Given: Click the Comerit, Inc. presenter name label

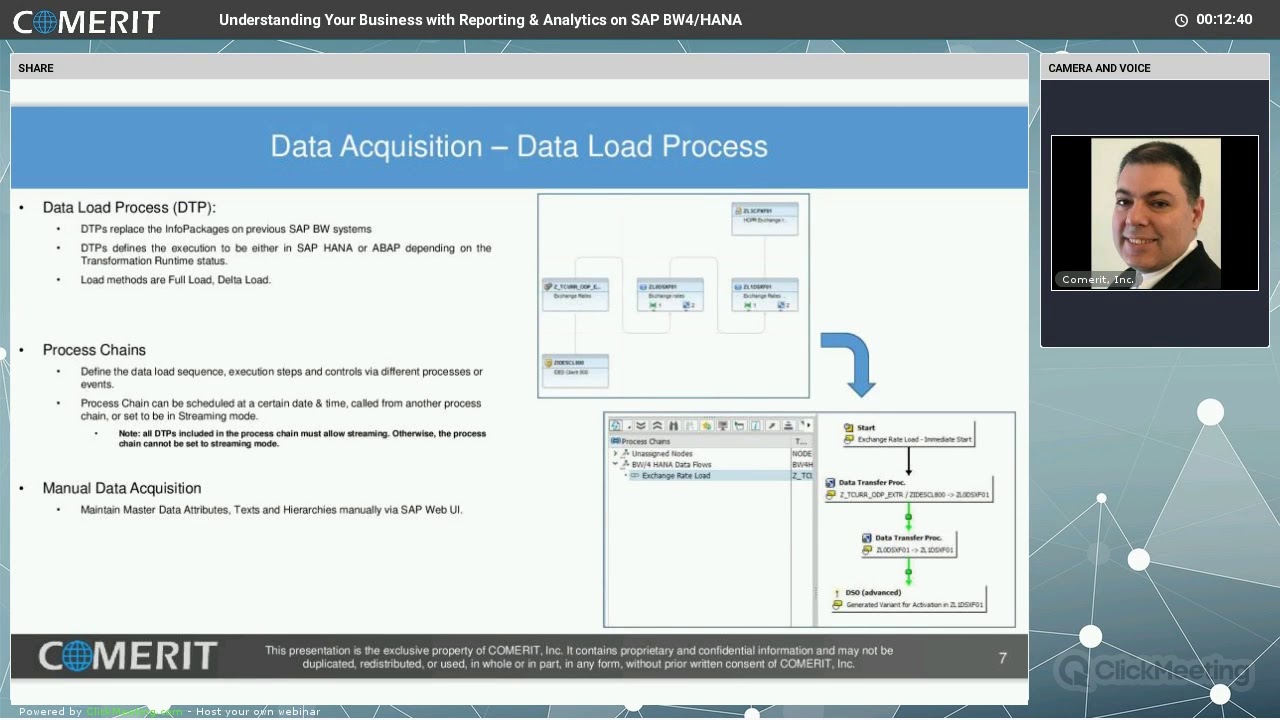Looking at the screenshot, I should tap(1098, 280).
